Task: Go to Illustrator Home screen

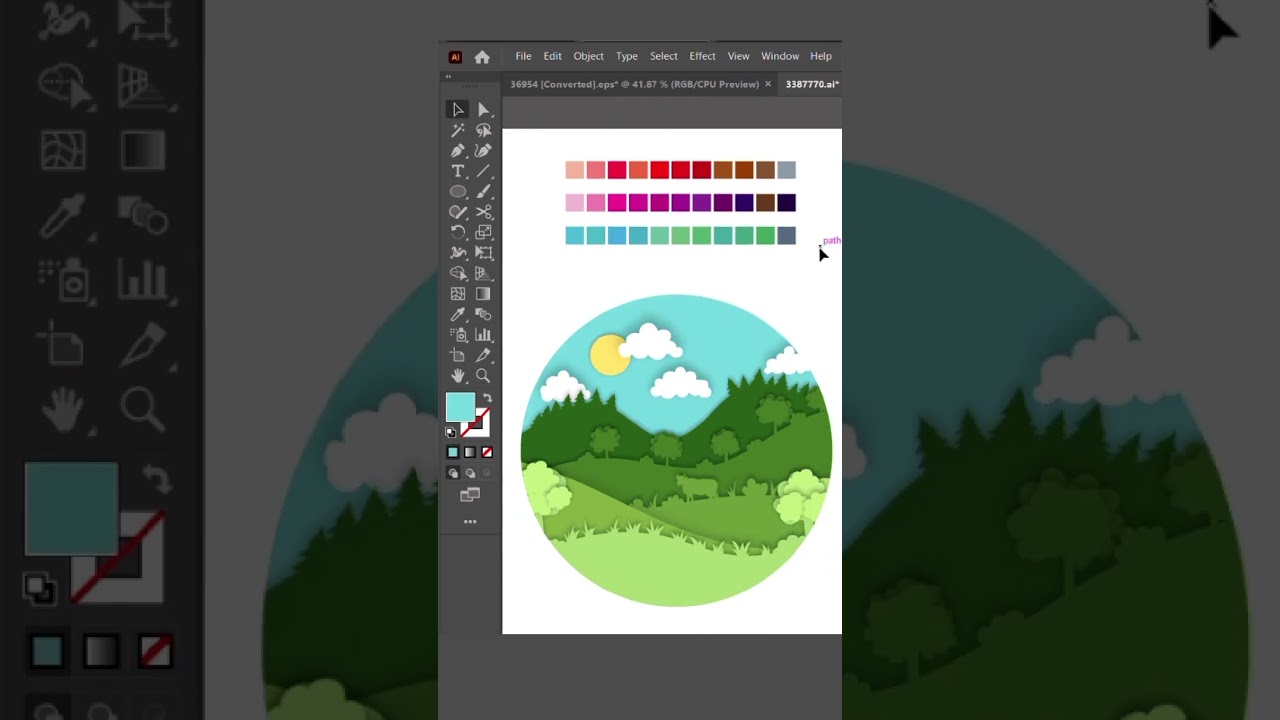Action: point(482,57)
